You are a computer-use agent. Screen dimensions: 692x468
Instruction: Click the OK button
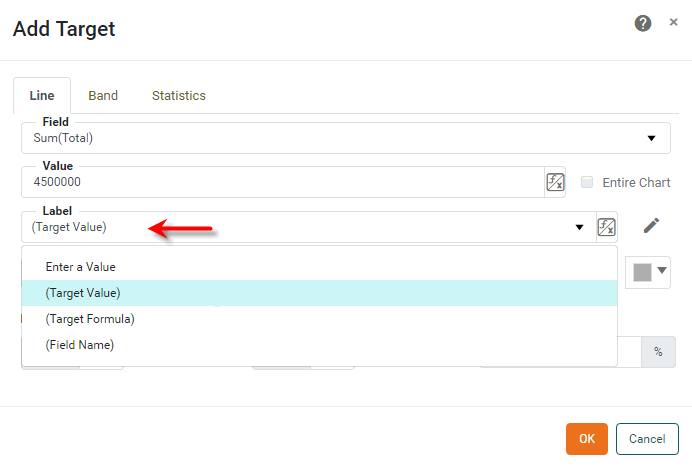pyautogui.click(x=586, y=438)
